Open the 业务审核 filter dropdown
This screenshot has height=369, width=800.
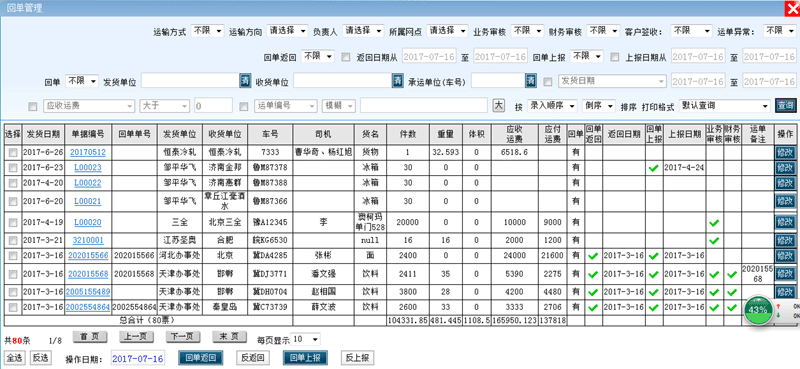click(527, 31)
